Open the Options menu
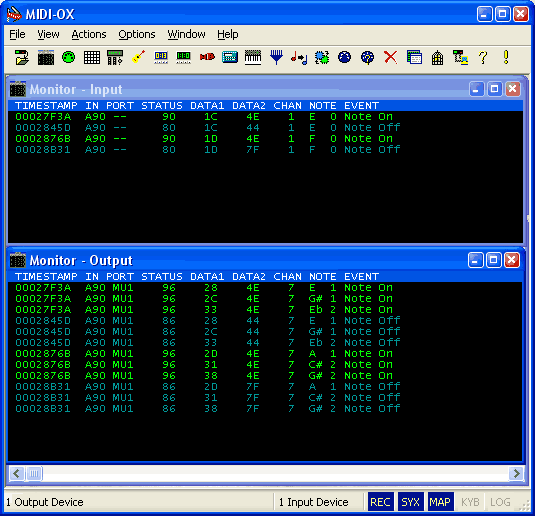Image resolution: width=535 pixels, height=516 pixels. (x=137, y=34)
